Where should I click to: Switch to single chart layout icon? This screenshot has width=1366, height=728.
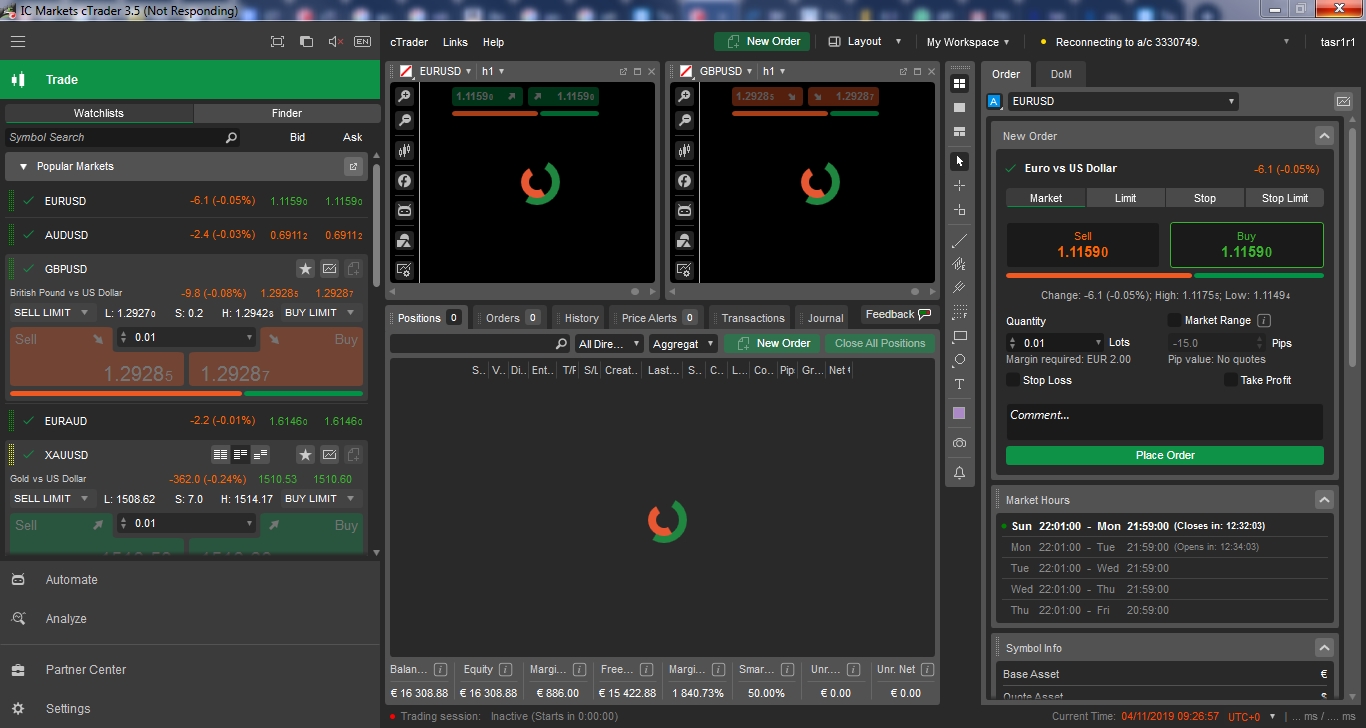pyautogui.click(x=960, y=108)
